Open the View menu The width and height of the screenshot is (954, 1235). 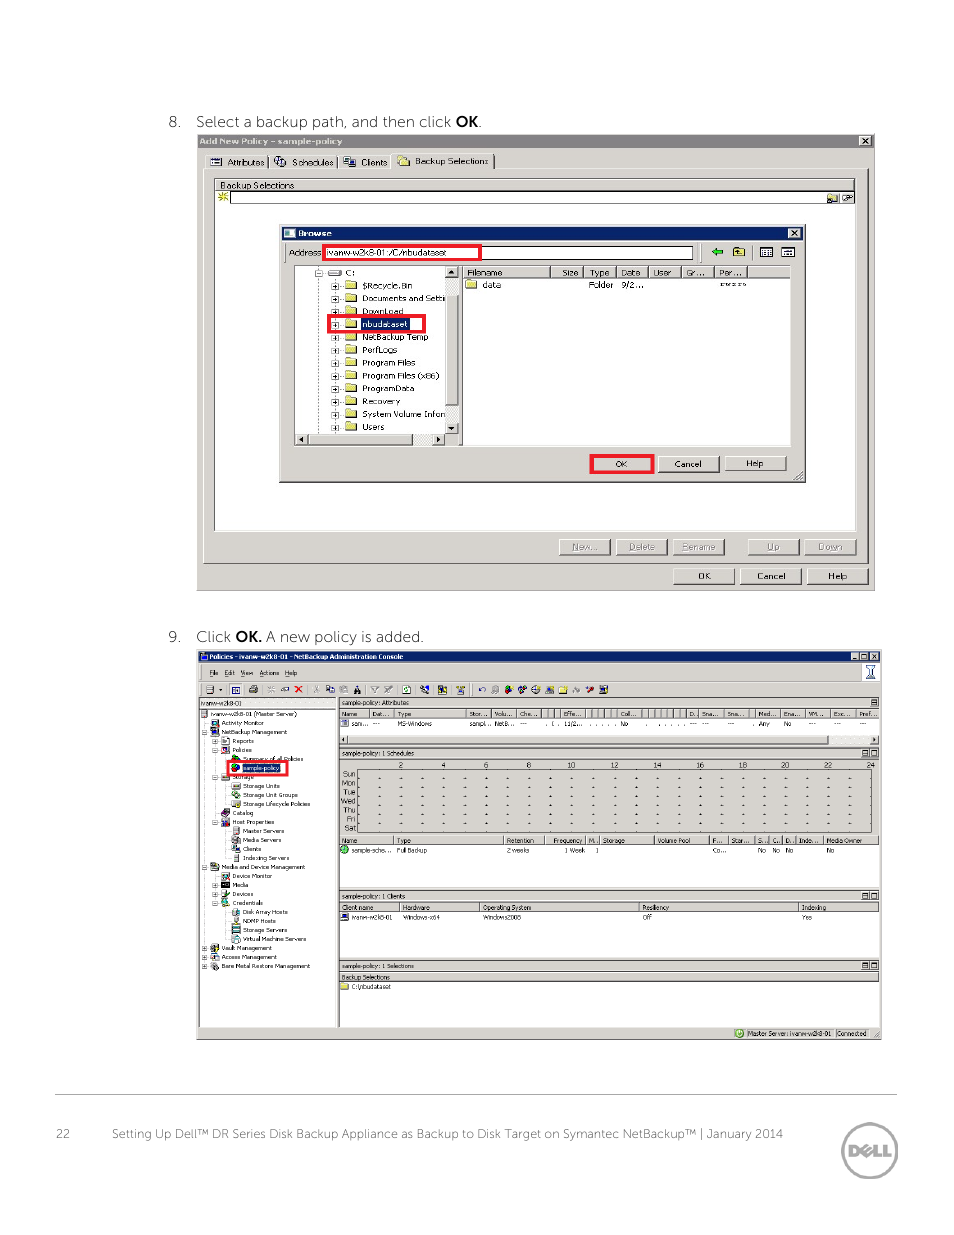pos(247,673)
